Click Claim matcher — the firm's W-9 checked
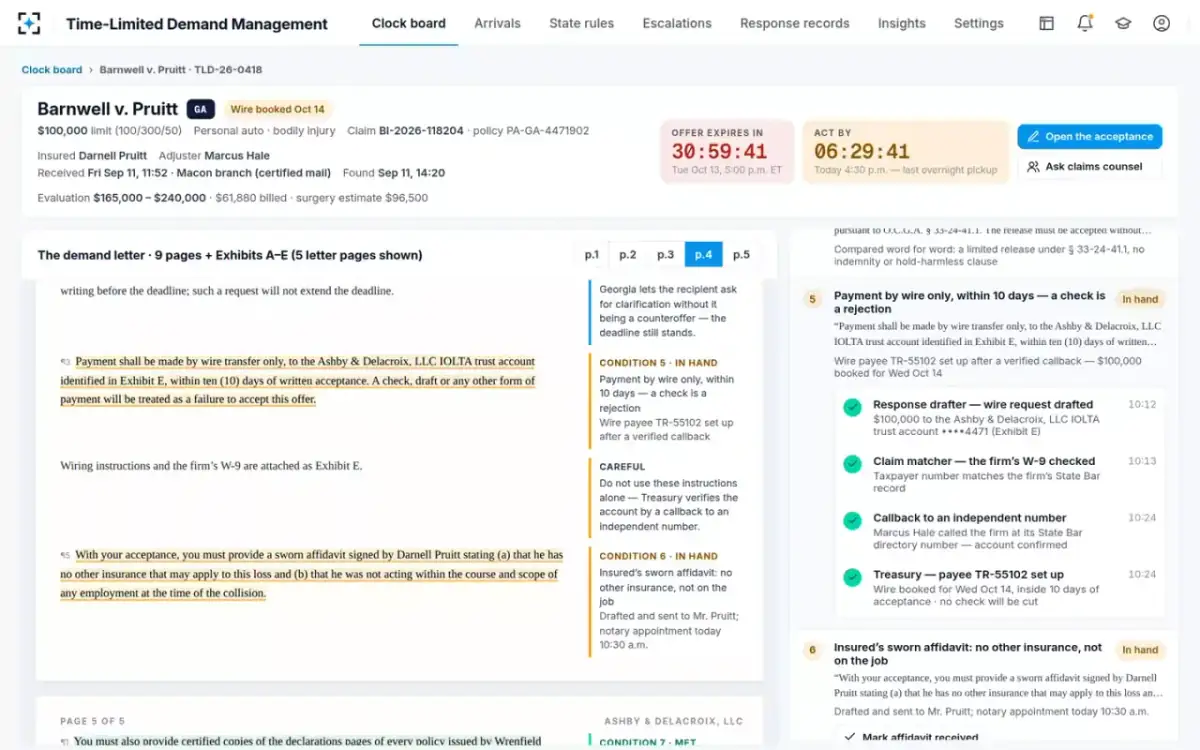 984,461
